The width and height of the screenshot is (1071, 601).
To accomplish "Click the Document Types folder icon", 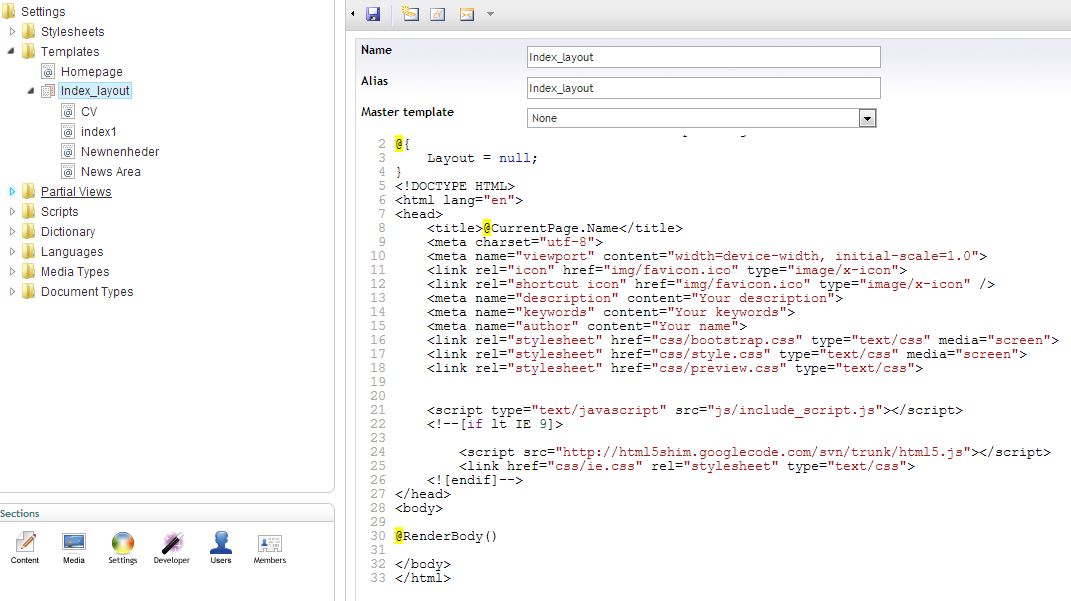I will (28, 292).
